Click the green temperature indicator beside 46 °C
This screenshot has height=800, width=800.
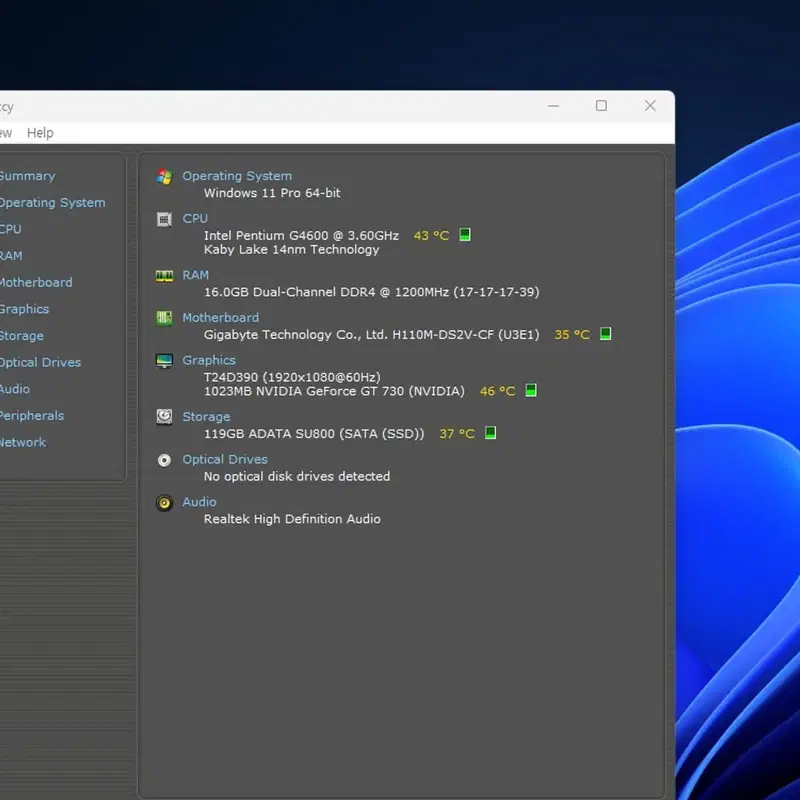(531, 390)
